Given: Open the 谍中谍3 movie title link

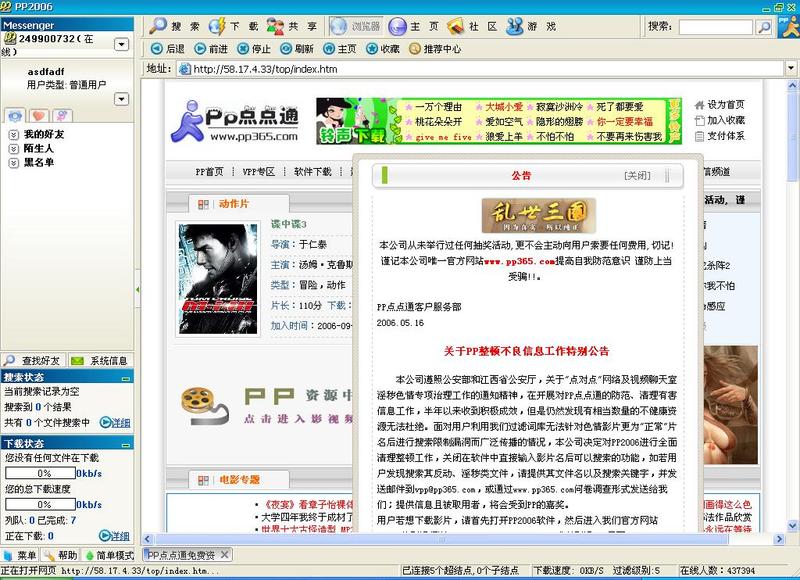Looking at the screenshot, I should coord(289,224).
